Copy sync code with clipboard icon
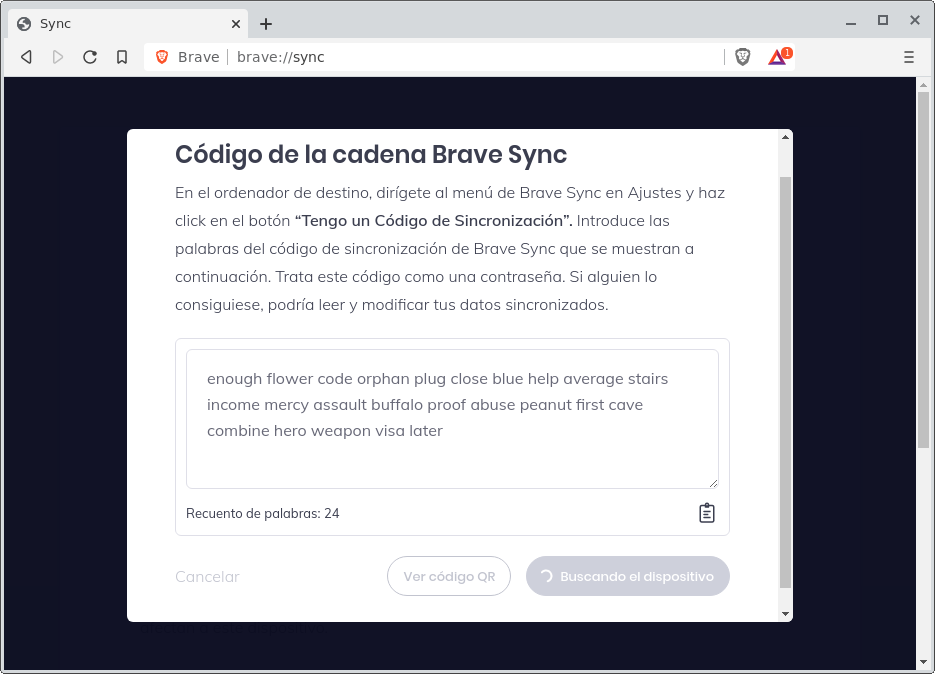935x674 pixels. [706, 513]
